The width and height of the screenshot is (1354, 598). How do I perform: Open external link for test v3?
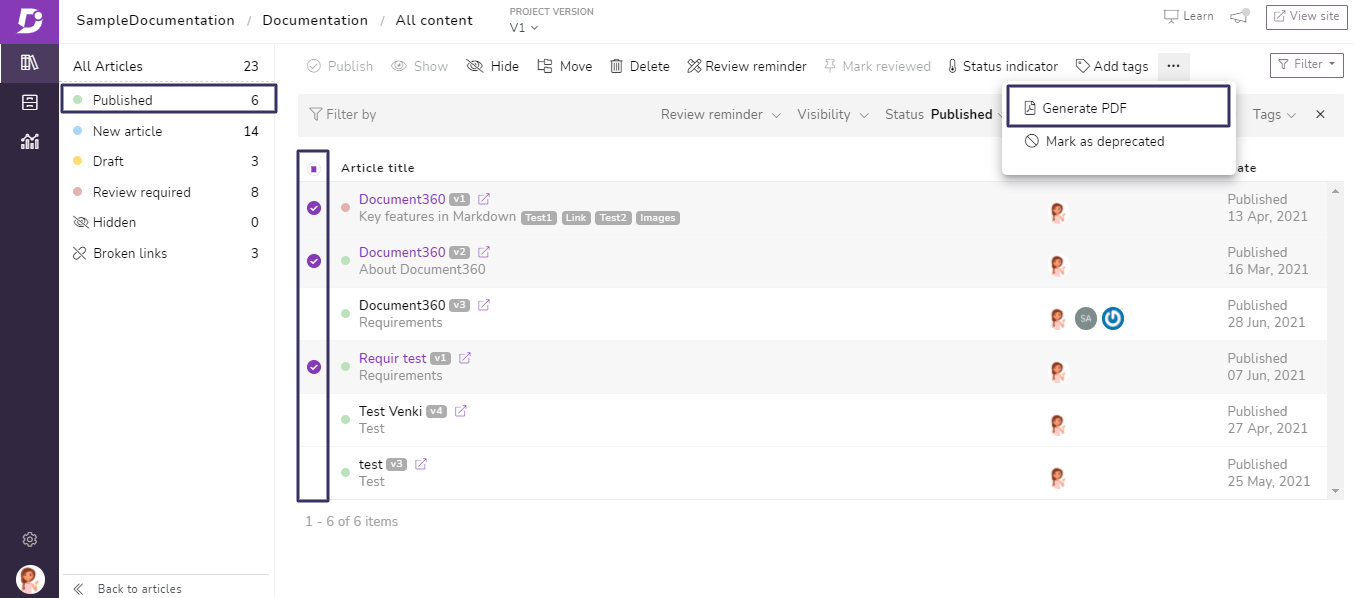coord(421,464)
